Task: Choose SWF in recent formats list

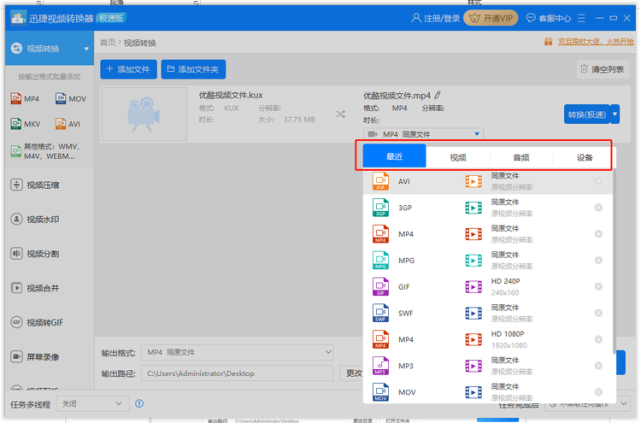Action: pos(488,313)
